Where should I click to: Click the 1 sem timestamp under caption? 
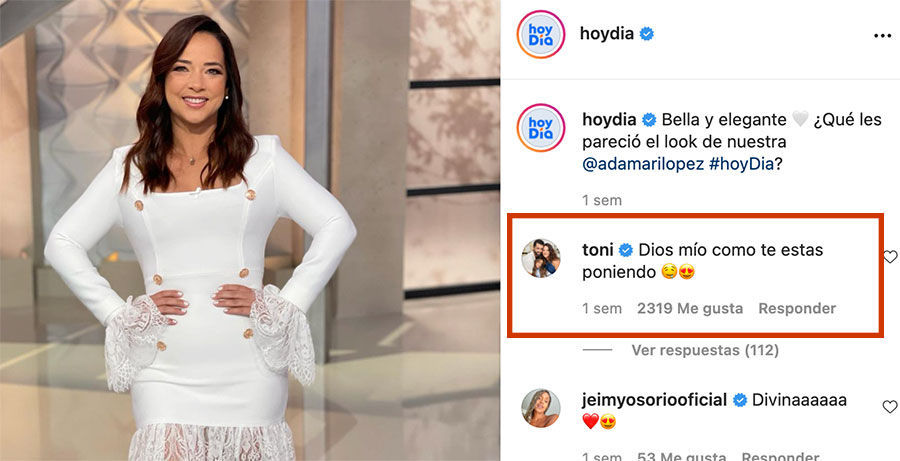click(x=602, y=200)
